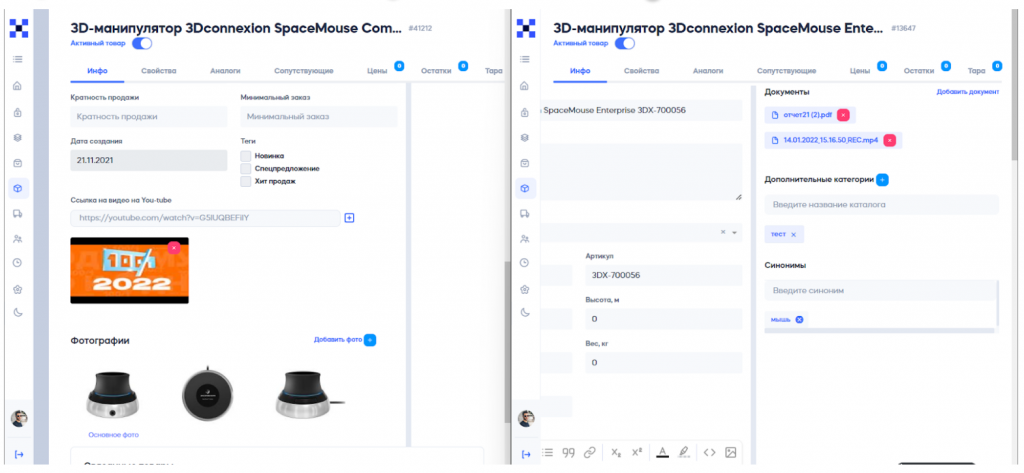Click the Артикул field with 3DX-700056
1024x473 pixels.
click(664, 275)
